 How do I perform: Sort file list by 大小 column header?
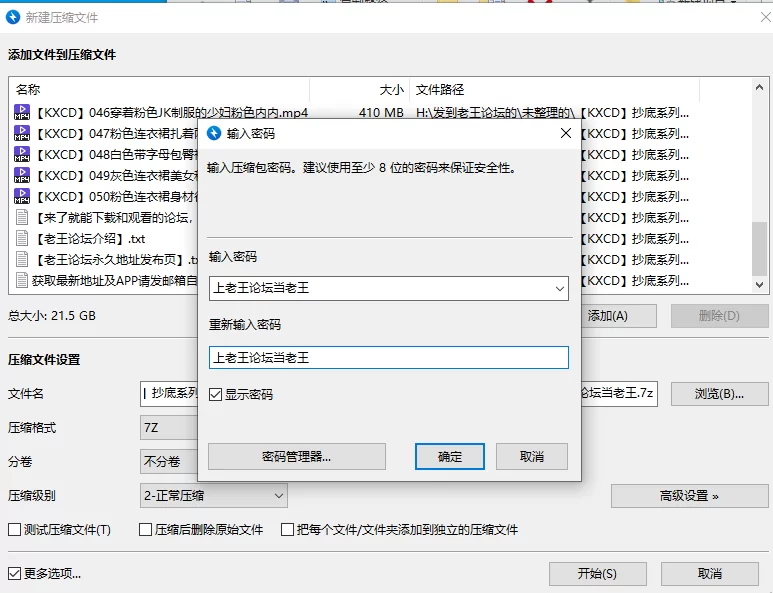tap(359, 90)
